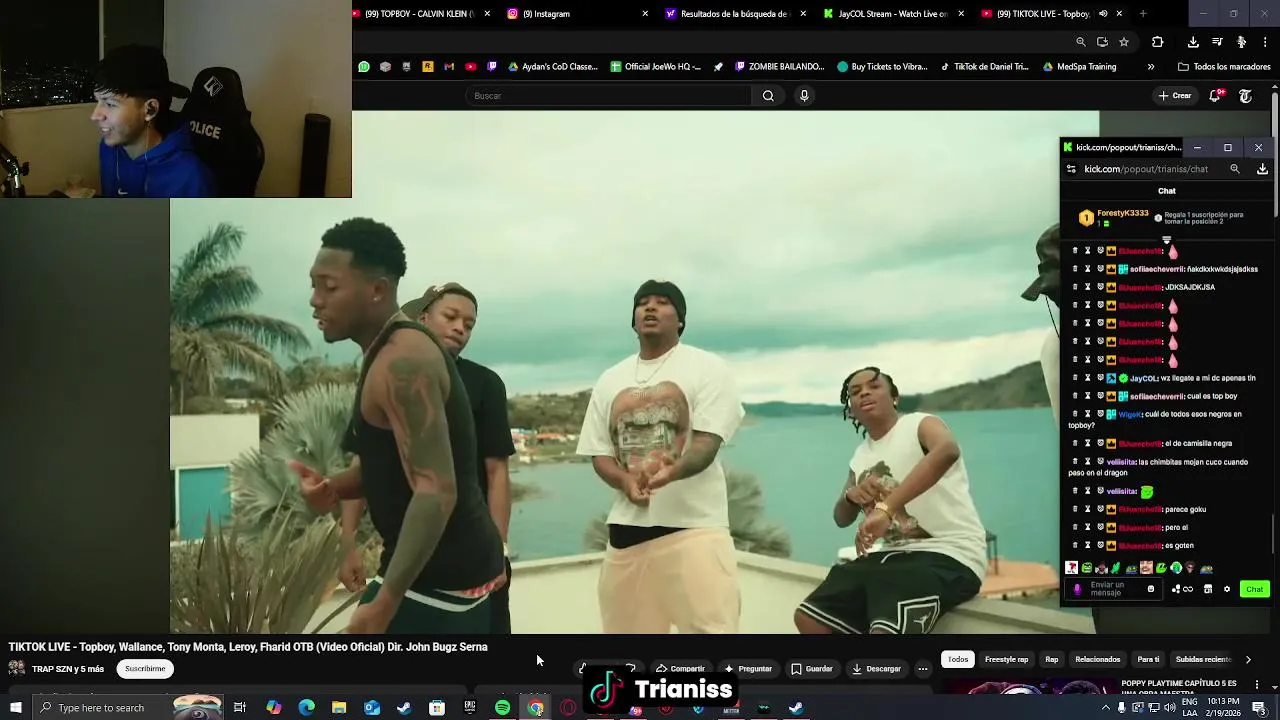Click the Crear button on YouTube
The image size is (1280, 720).
click(x=1175, y=96)
